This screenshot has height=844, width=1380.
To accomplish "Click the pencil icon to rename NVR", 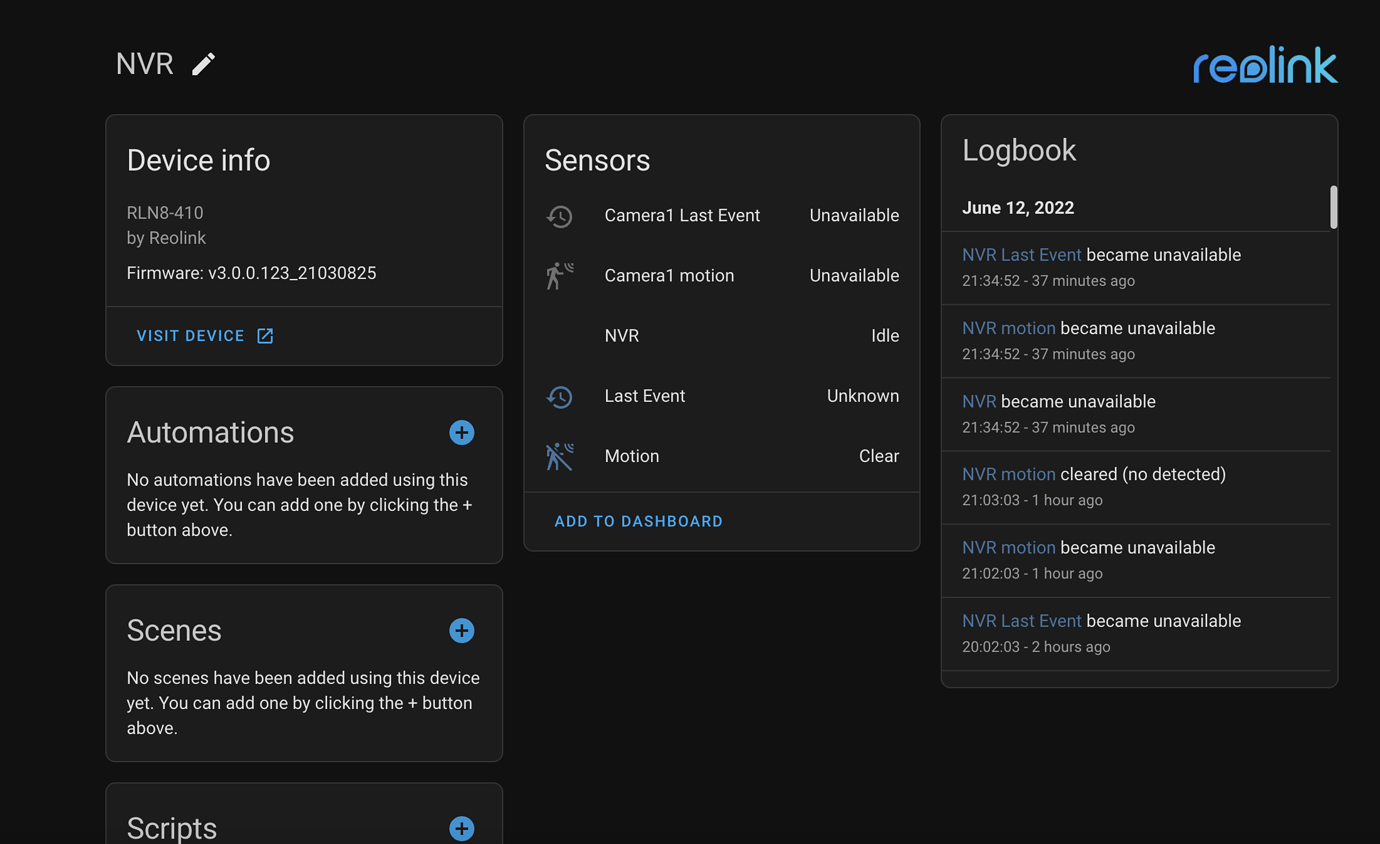I will [x=203, y=63].
